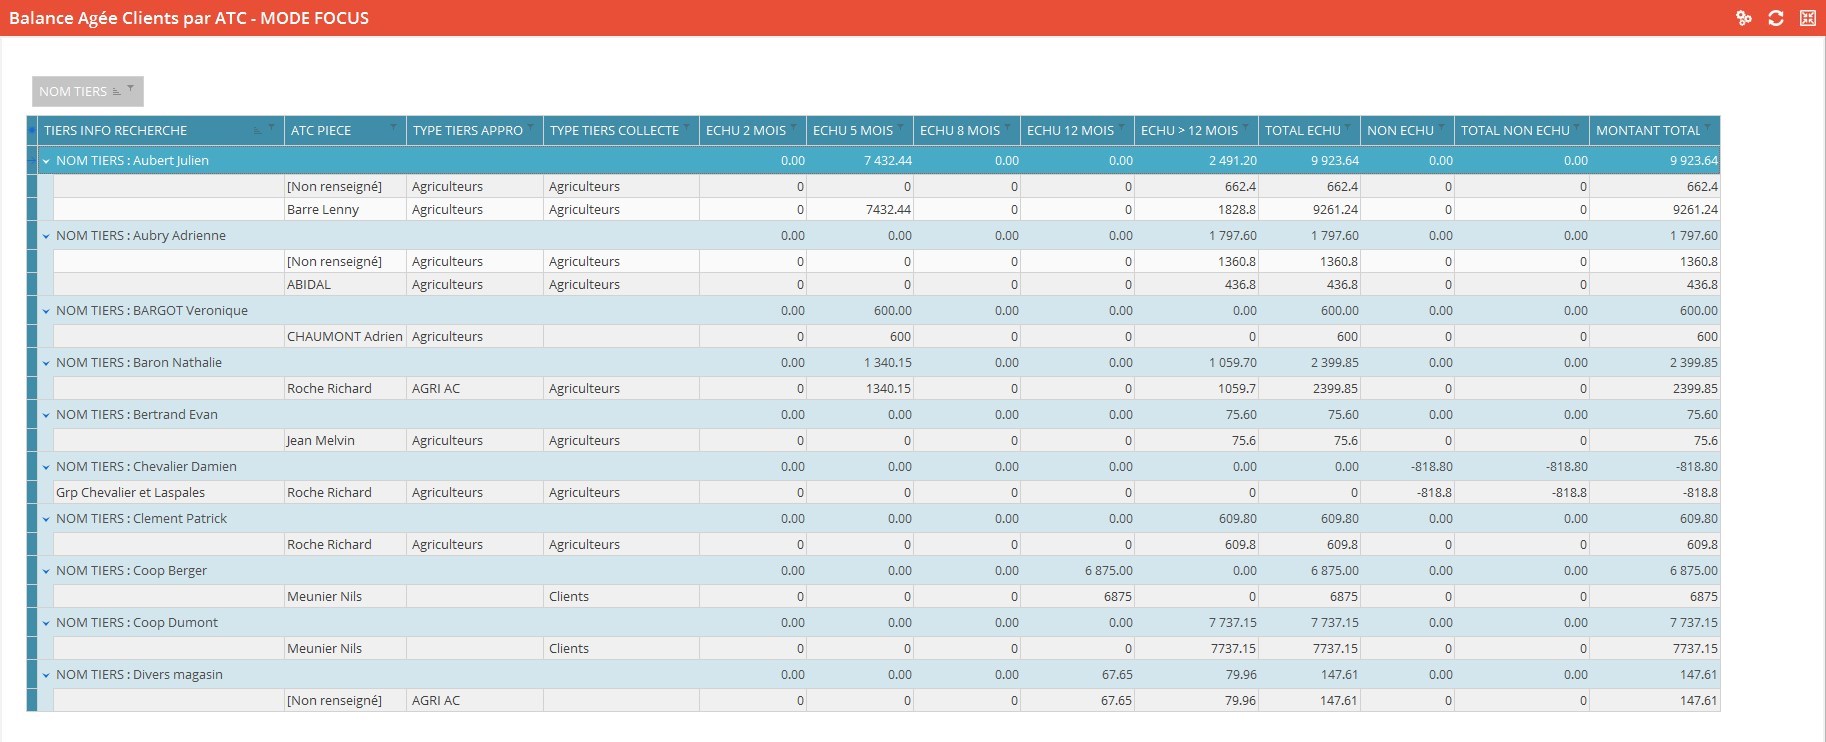Screen dimensions: 1826x742
Task: Exit focus mode with the collapse icon
Action: (1808, 18)
